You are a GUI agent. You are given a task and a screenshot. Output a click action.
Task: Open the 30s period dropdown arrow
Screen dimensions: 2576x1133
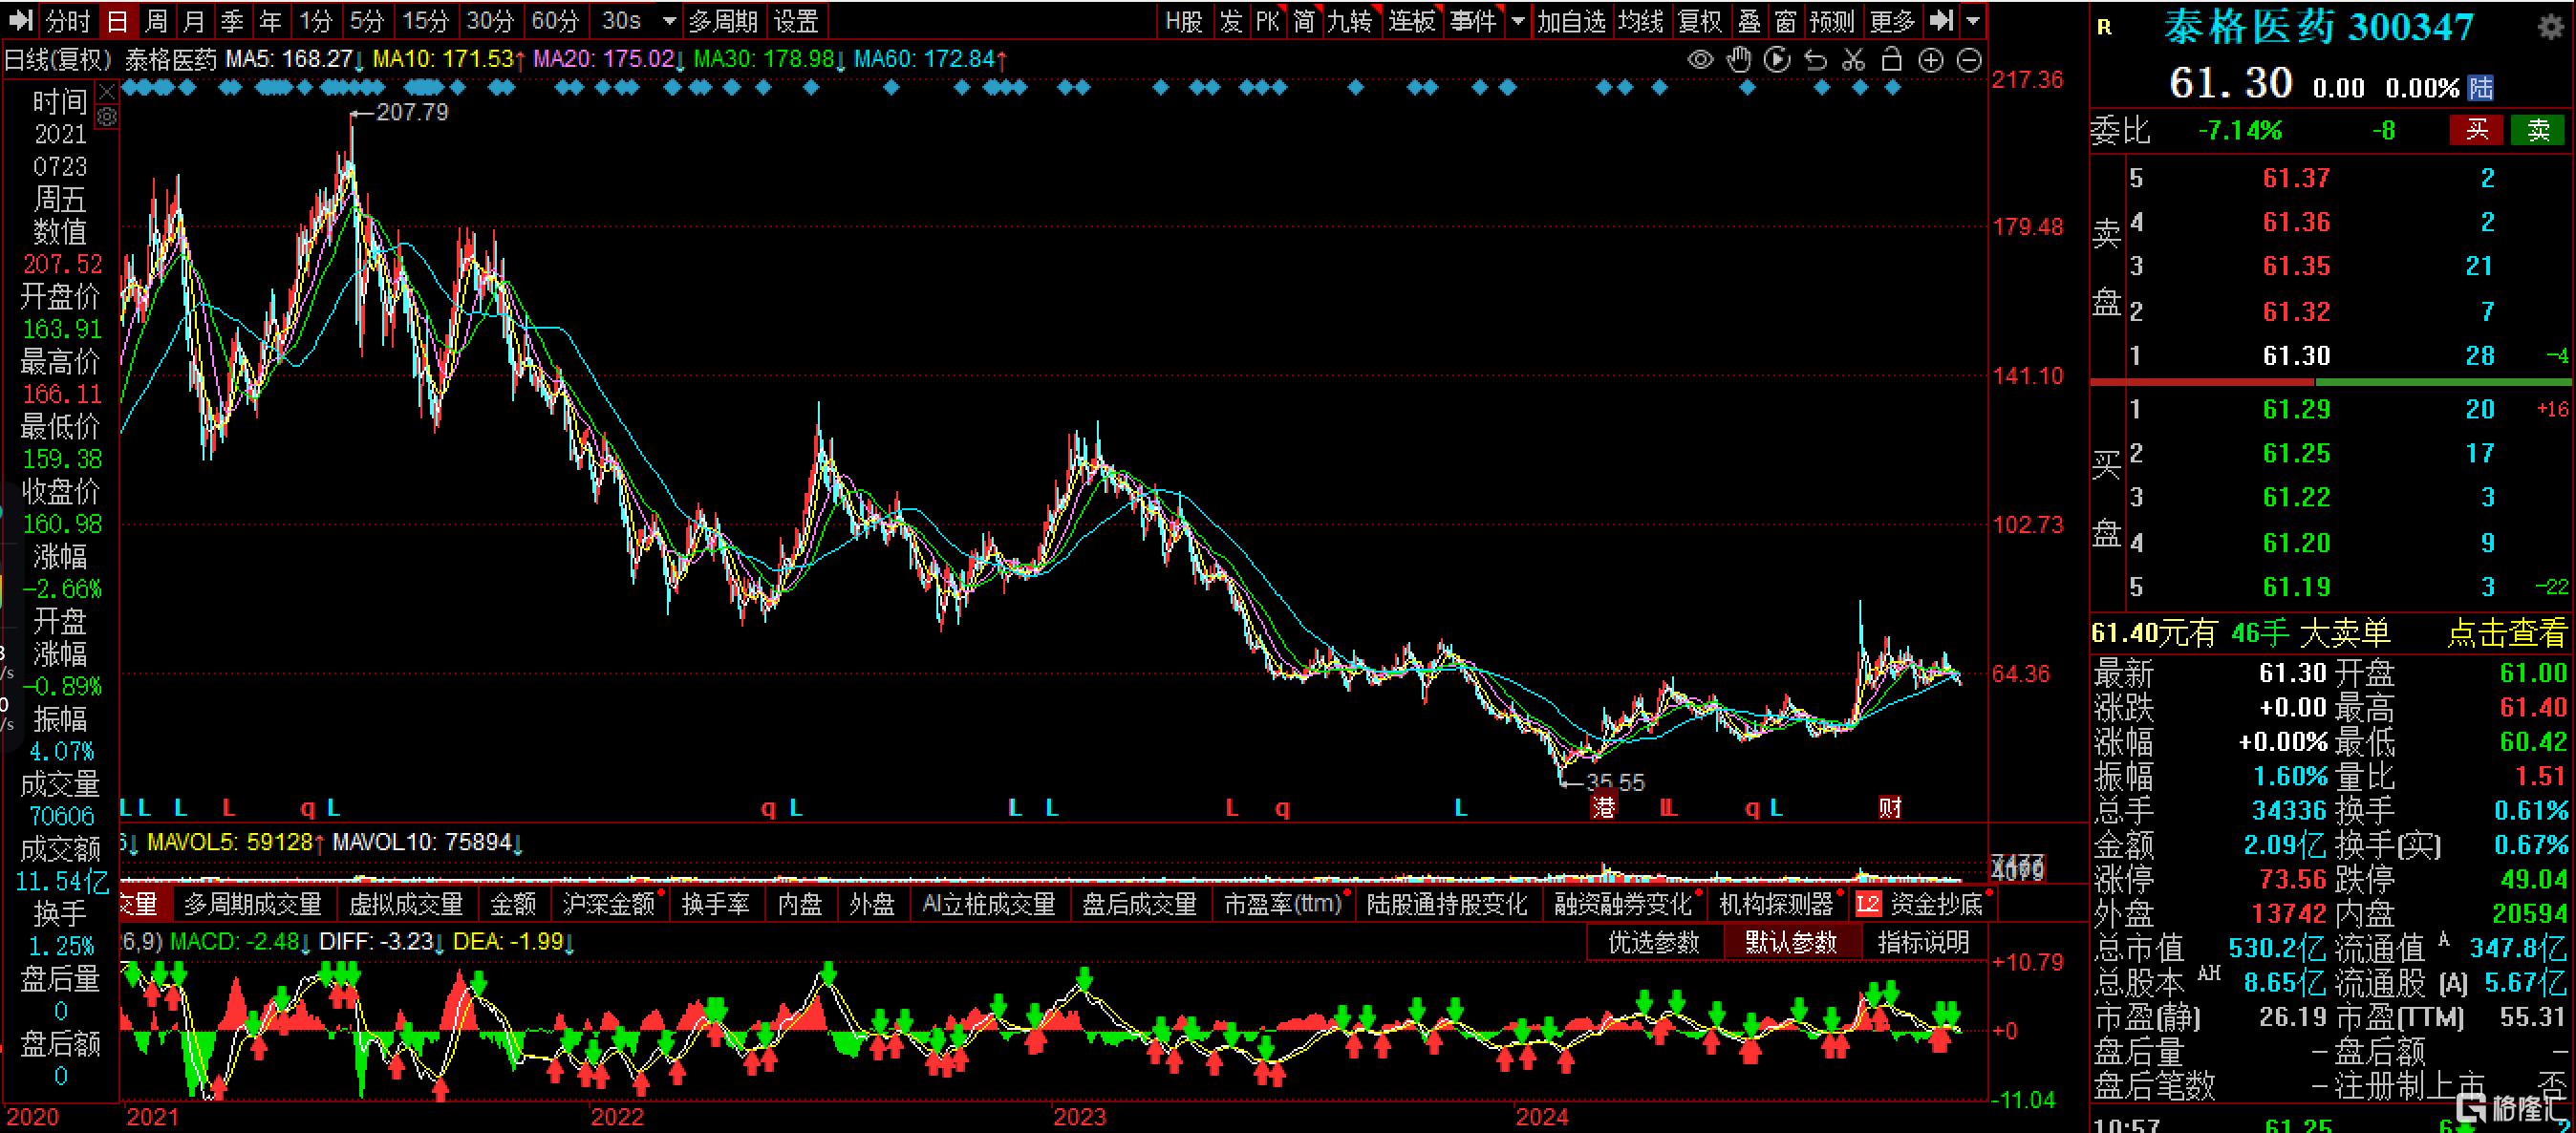[669, 21]
